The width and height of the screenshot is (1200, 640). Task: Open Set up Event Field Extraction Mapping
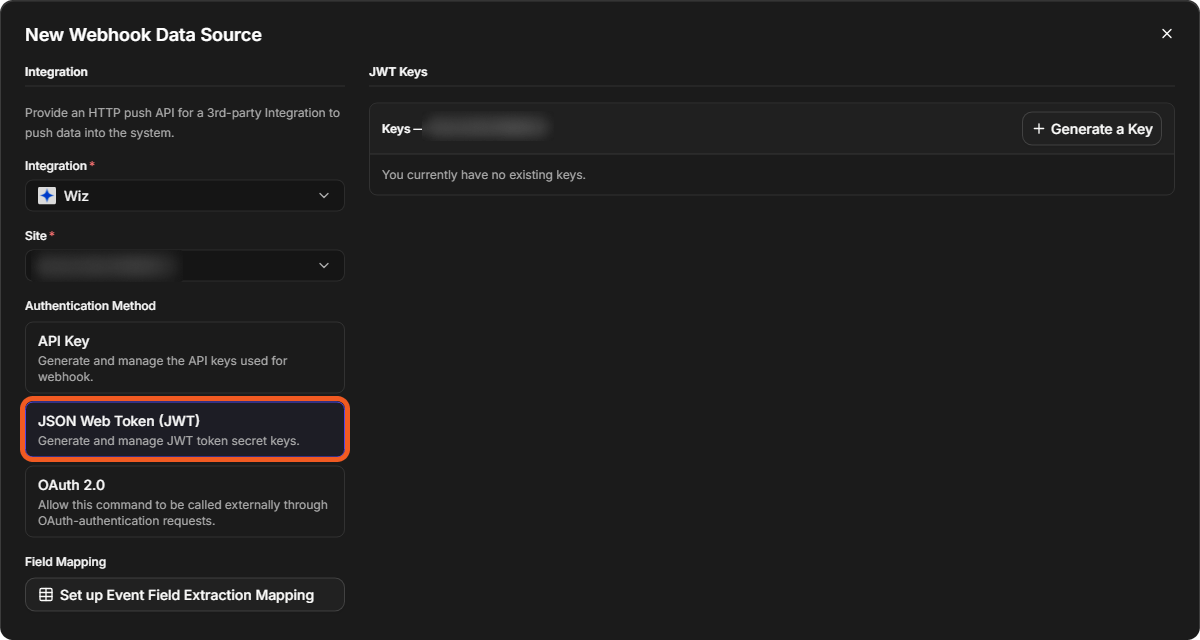tap(185, 595)
